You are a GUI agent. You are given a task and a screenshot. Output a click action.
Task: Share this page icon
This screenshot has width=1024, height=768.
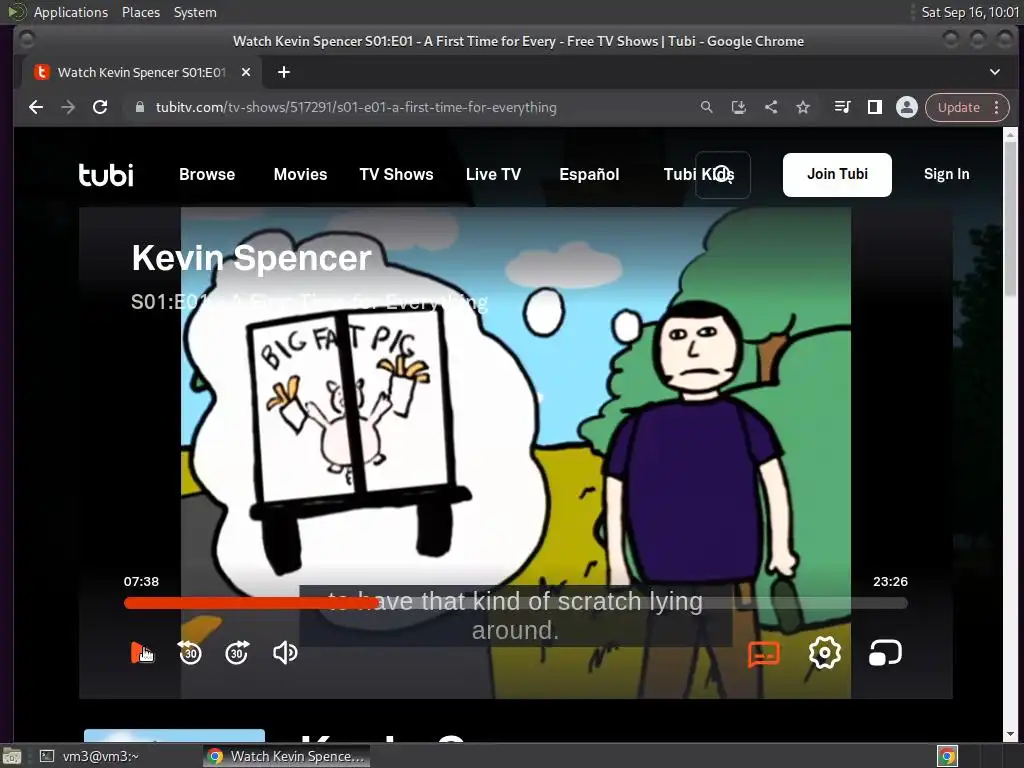(x=771, y=107)
